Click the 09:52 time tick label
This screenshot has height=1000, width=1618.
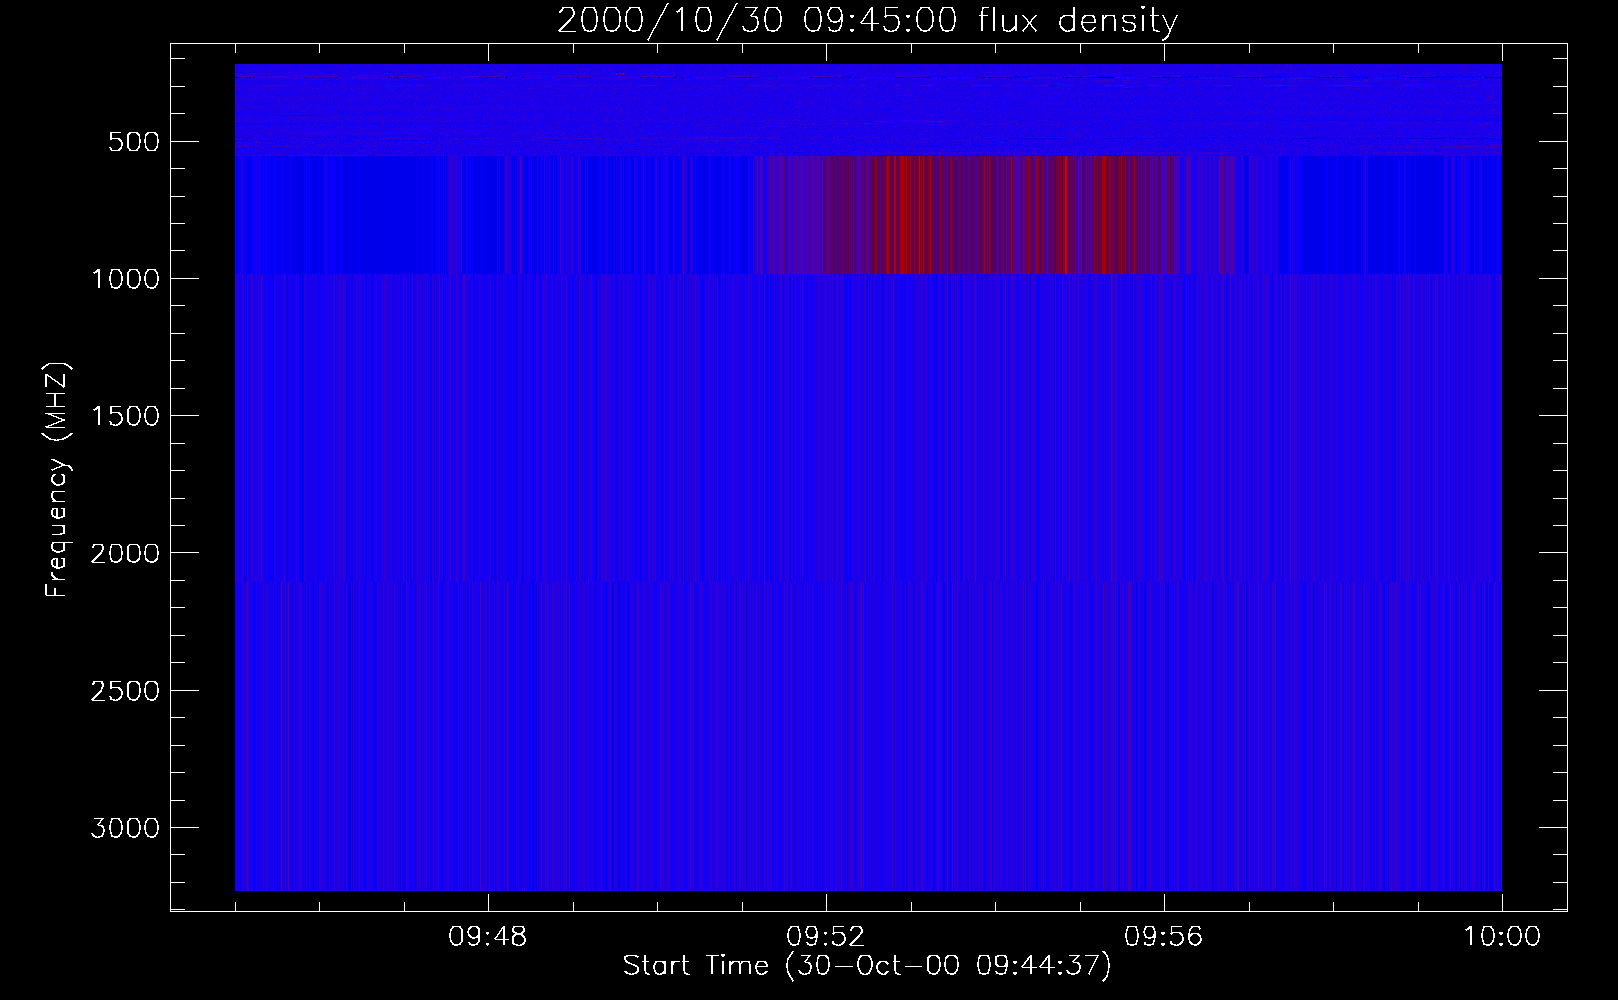tap(825, 937)
